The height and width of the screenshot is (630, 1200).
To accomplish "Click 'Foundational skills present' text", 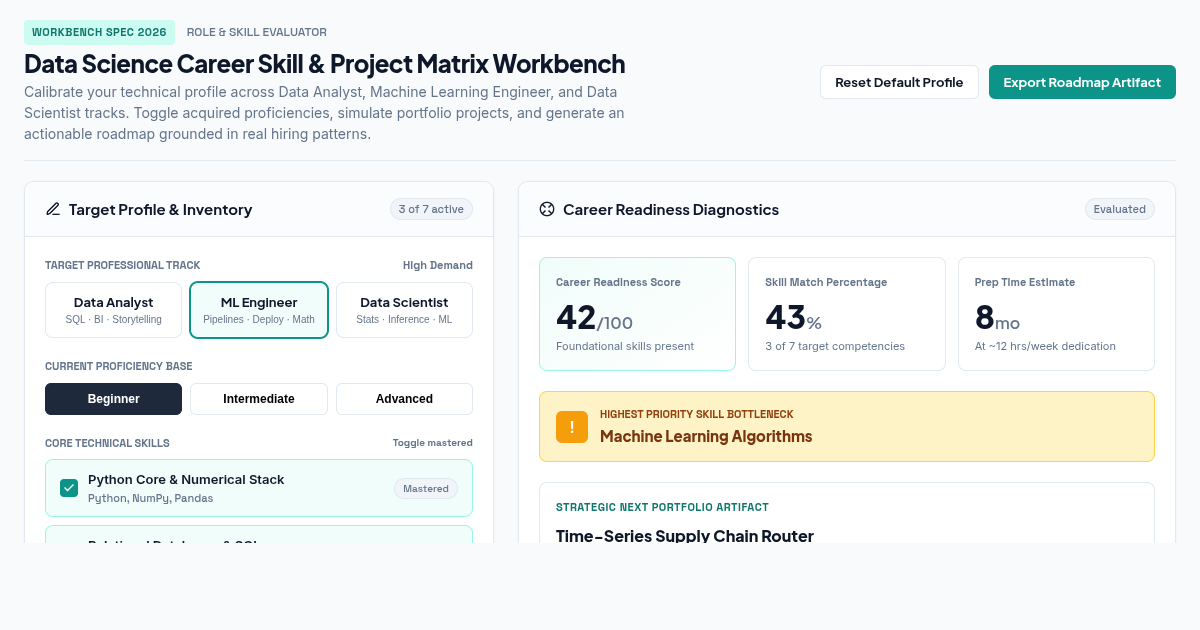I will coord(625,346).
